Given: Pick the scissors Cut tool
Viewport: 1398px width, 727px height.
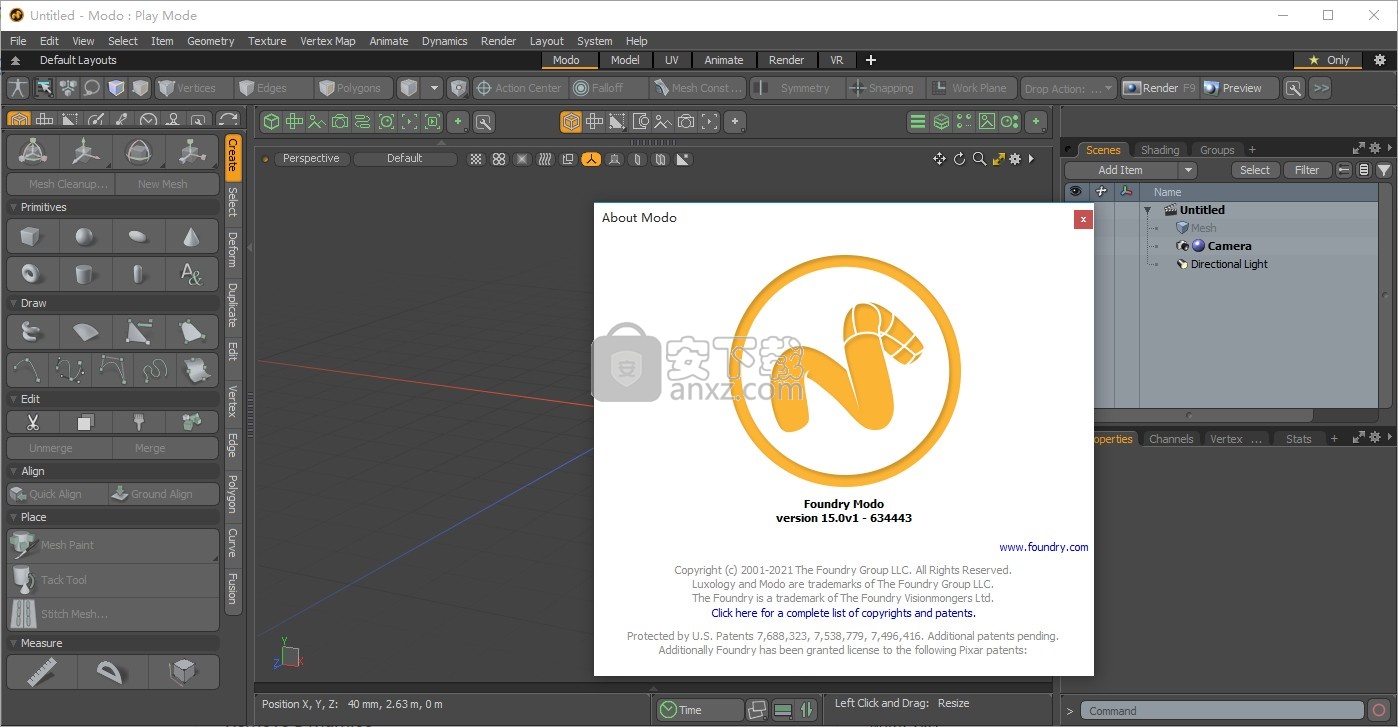Looking at the screenshot, I should point(32,422).
